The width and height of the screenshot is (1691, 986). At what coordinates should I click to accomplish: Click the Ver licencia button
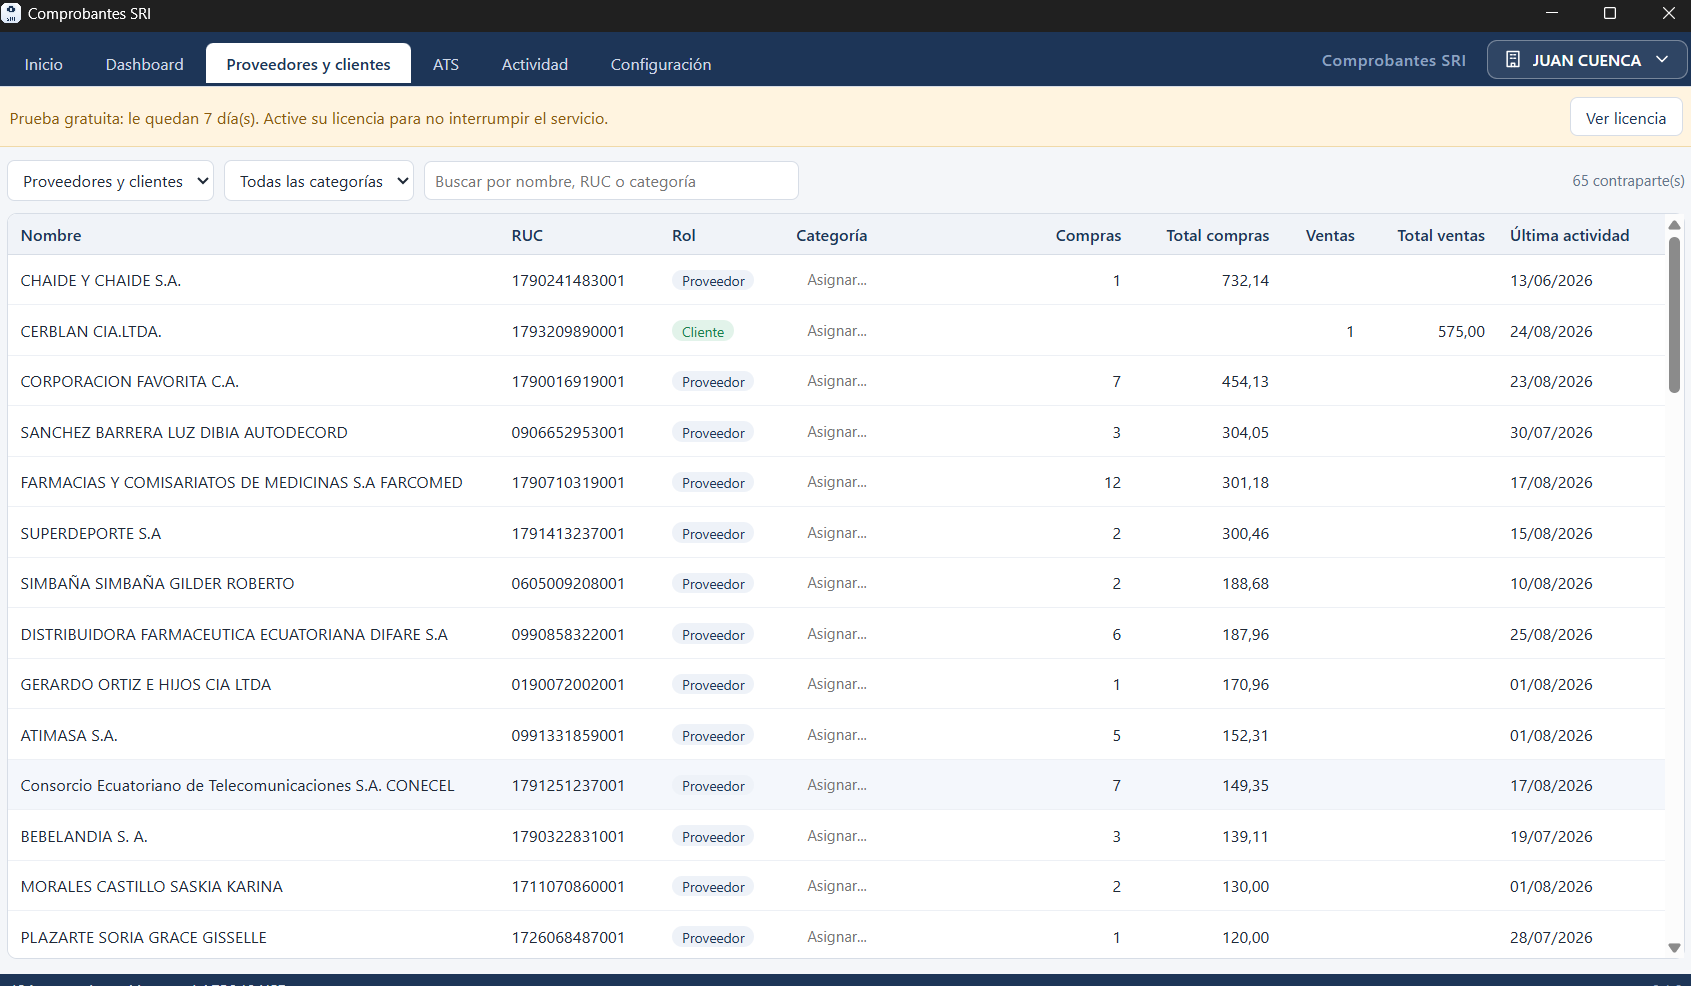tap(1626, 118)
